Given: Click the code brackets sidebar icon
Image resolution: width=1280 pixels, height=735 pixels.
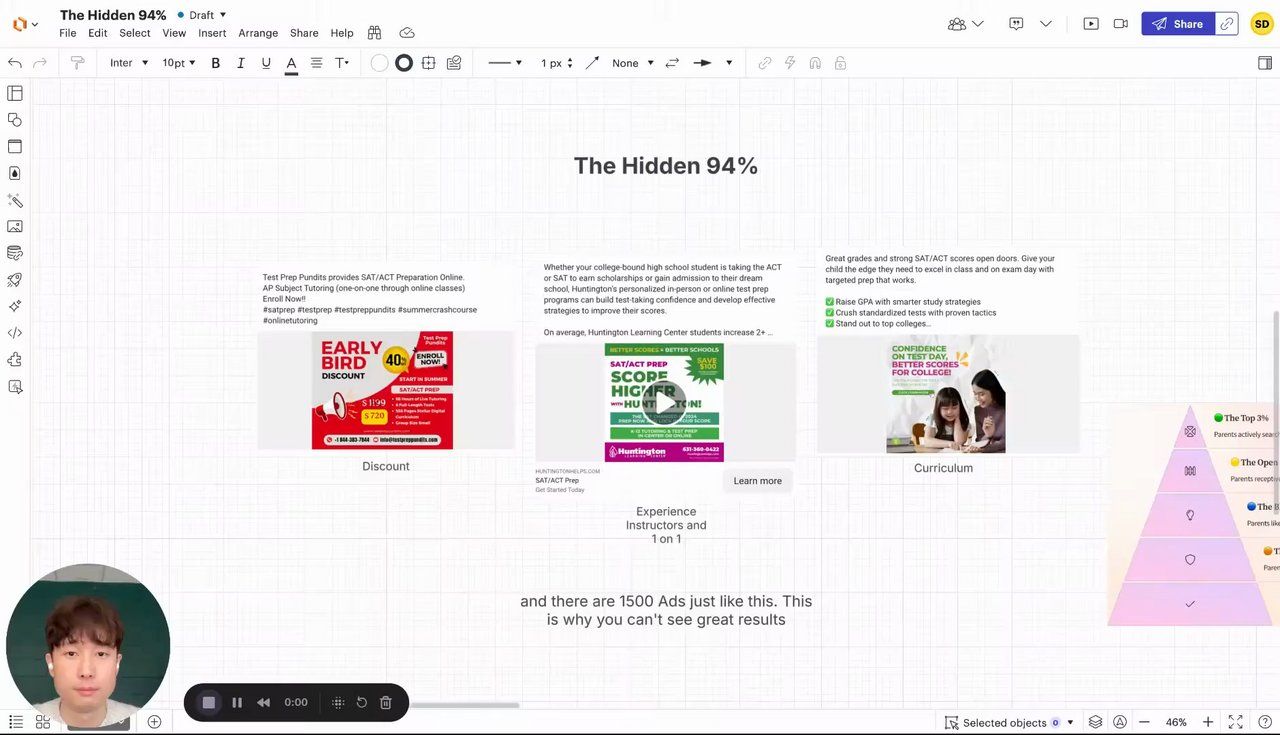Looking at the screenshot, I should pyautogui.click(x=15, y=333).
